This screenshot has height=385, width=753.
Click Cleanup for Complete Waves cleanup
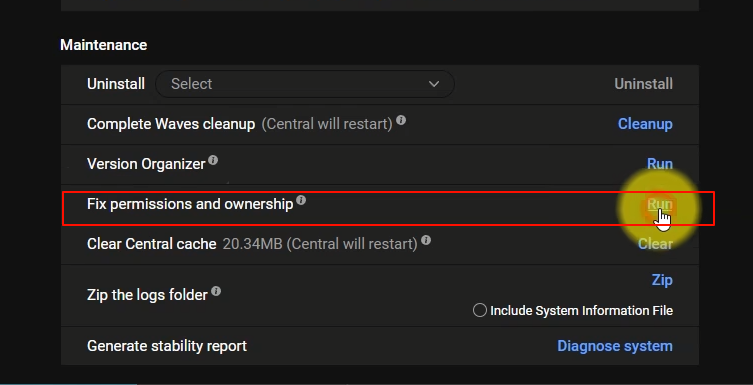[645, 124]
